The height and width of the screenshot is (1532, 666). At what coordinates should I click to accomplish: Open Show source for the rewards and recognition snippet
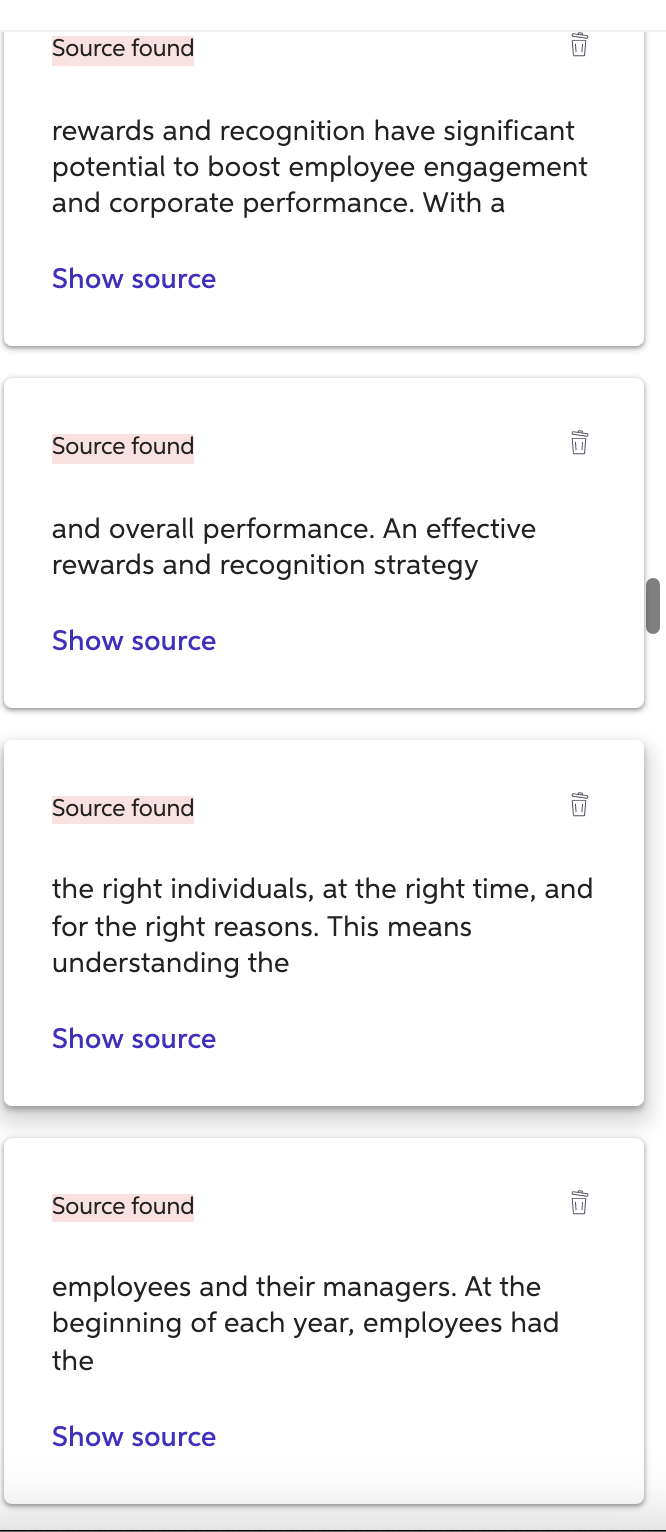pos(133,279)
